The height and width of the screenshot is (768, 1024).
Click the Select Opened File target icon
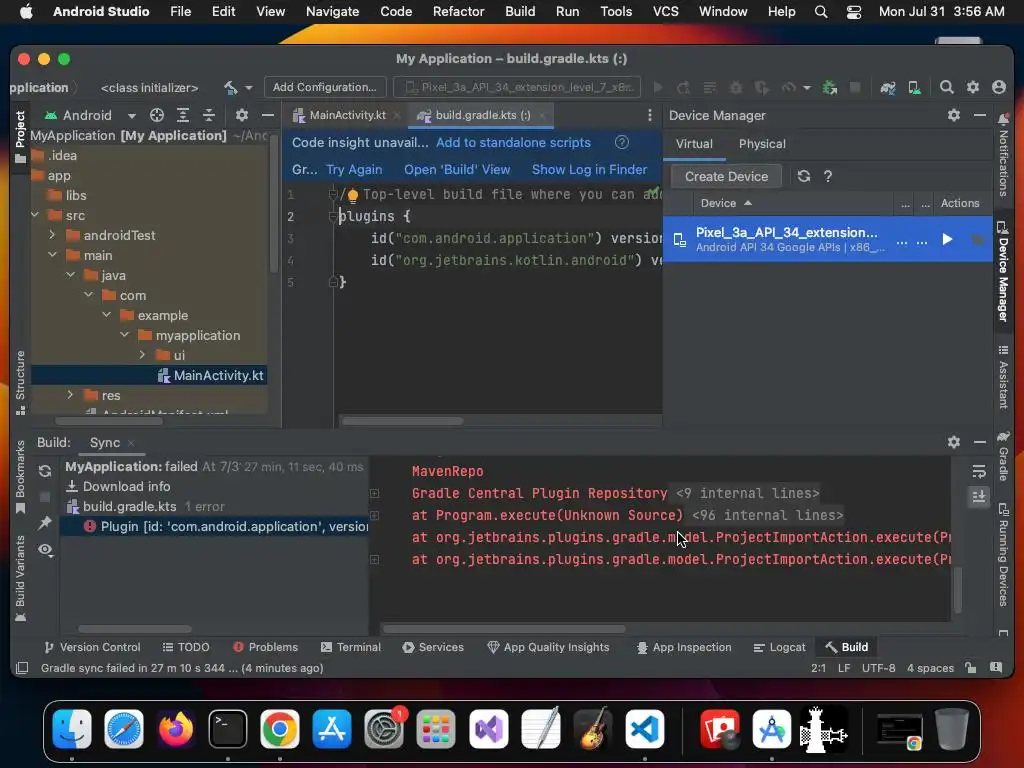pos(157,116)
